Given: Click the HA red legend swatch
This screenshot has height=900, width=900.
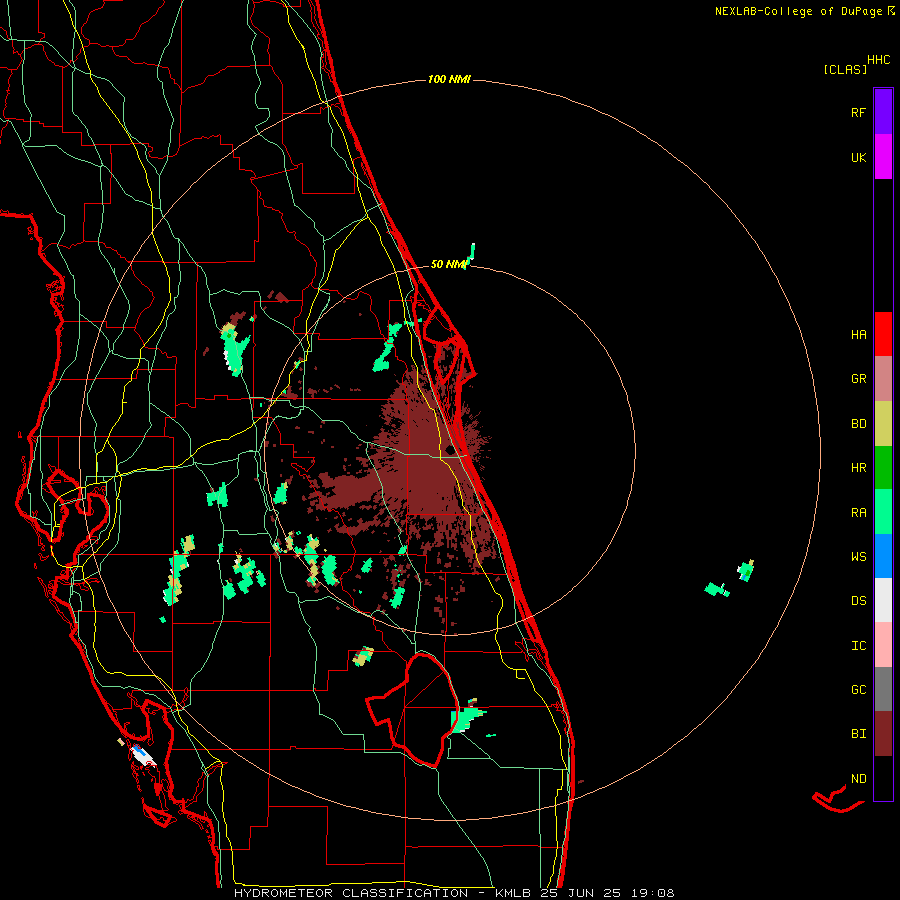Looking at the screenshot, I should 883,334.
